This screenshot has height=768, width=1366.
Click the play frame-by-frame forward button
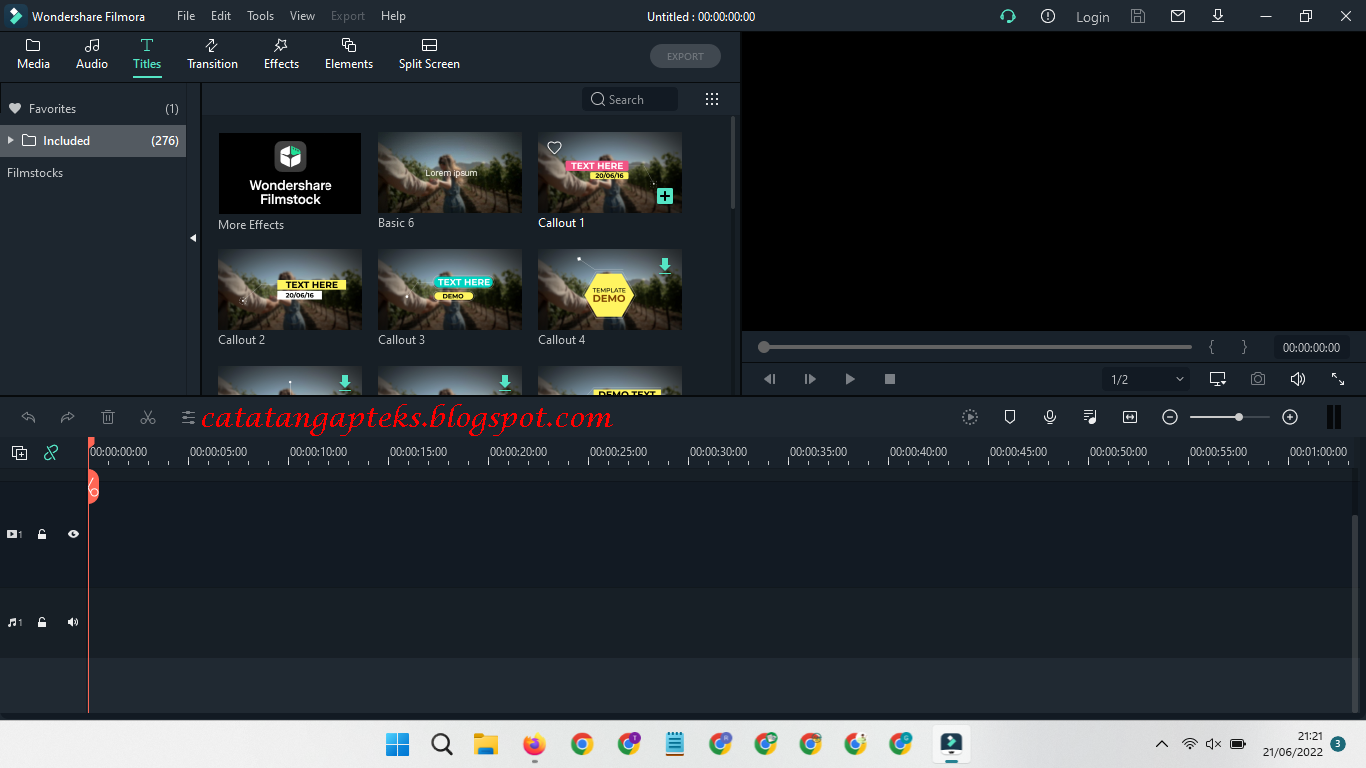coord(810,379)
